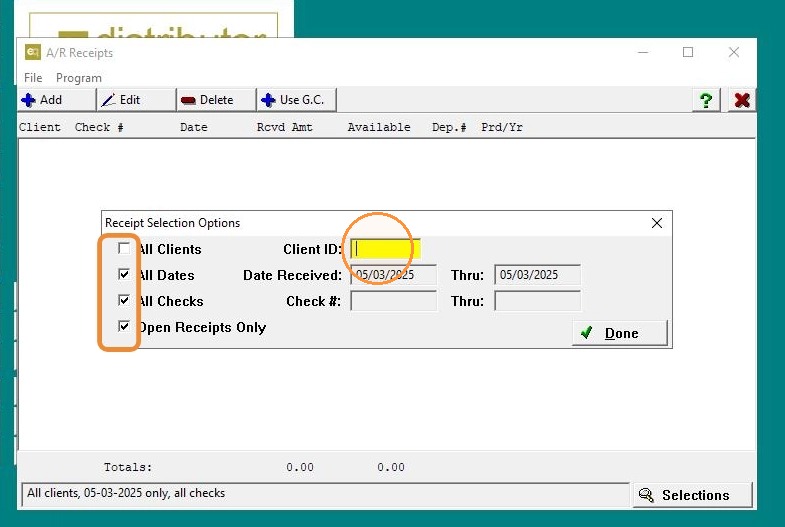Click the Check # start field

[x=394, y=301]
